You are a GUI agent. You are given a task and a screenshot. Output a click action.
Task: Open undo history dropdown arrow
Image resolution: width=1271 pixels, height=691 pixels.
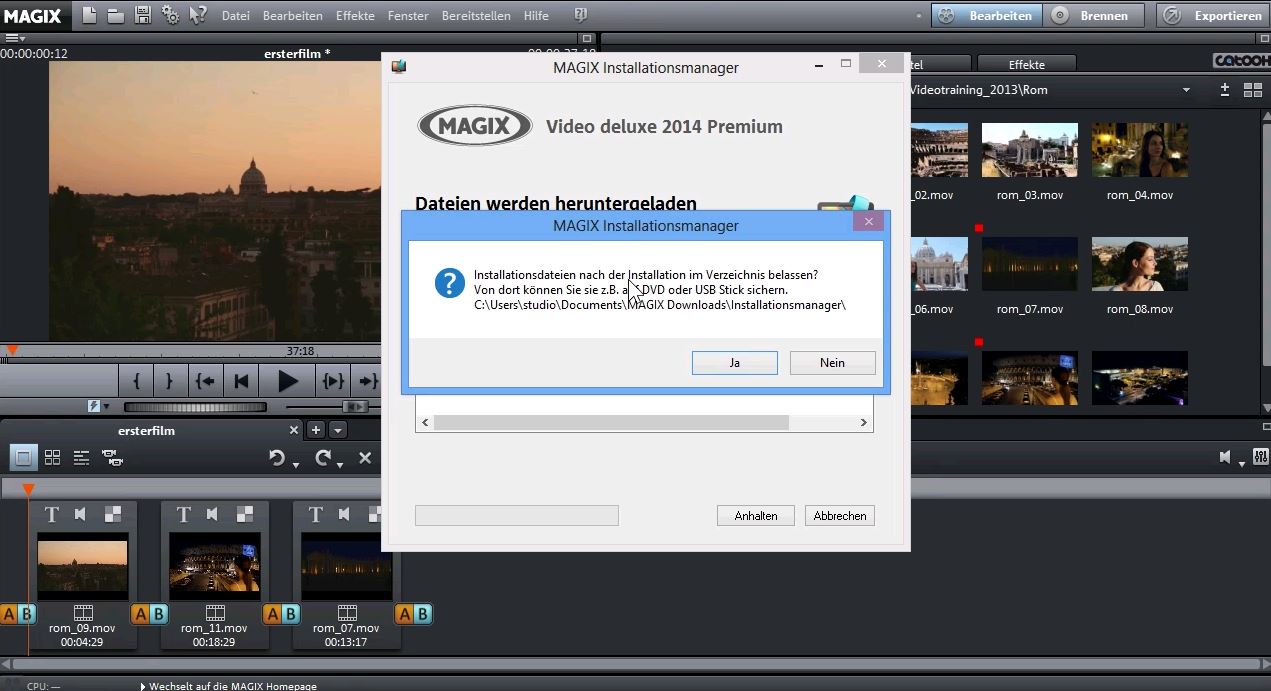[x=295, y=464]
